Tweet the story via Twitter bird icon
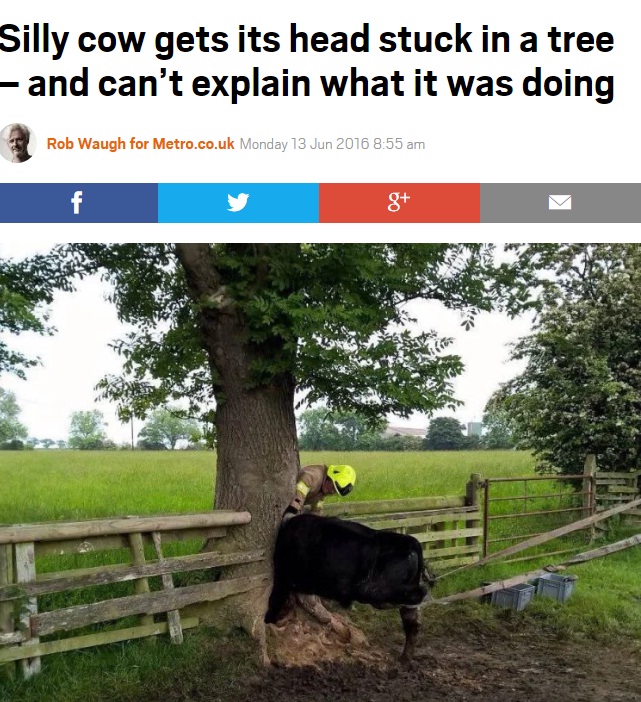The image size is (641, 702). (238, 203)
